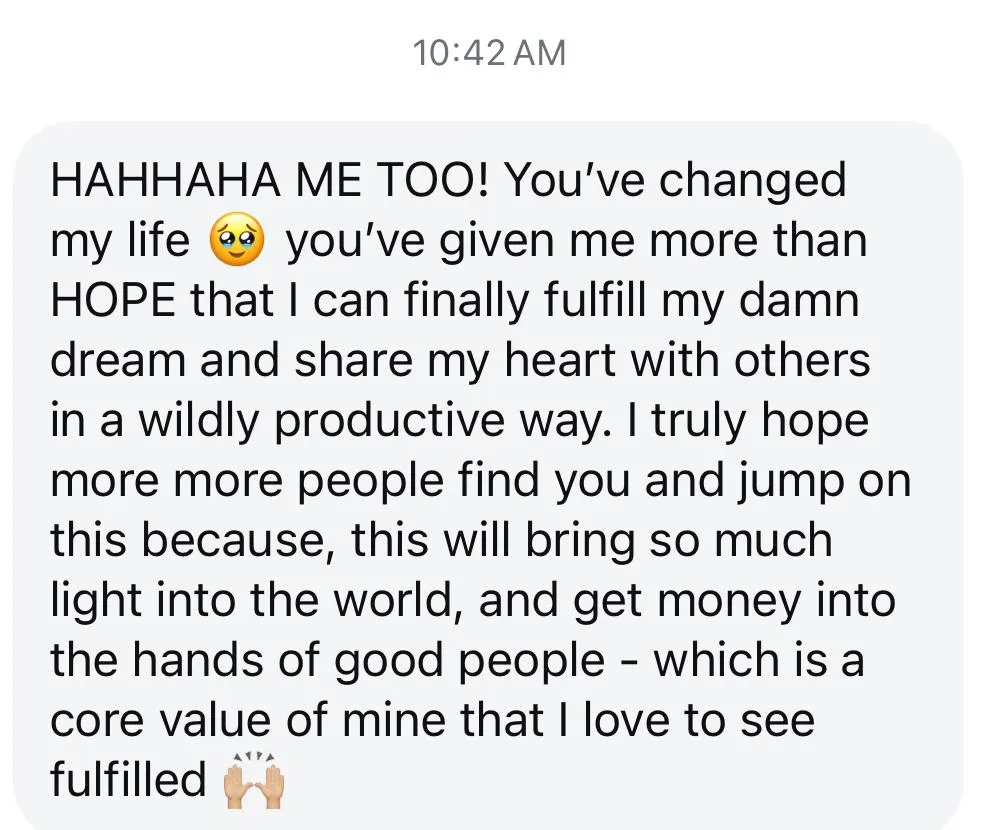Tap the raised hands emoji
This screenshot has height=830, width=999.
coord(253,781)
